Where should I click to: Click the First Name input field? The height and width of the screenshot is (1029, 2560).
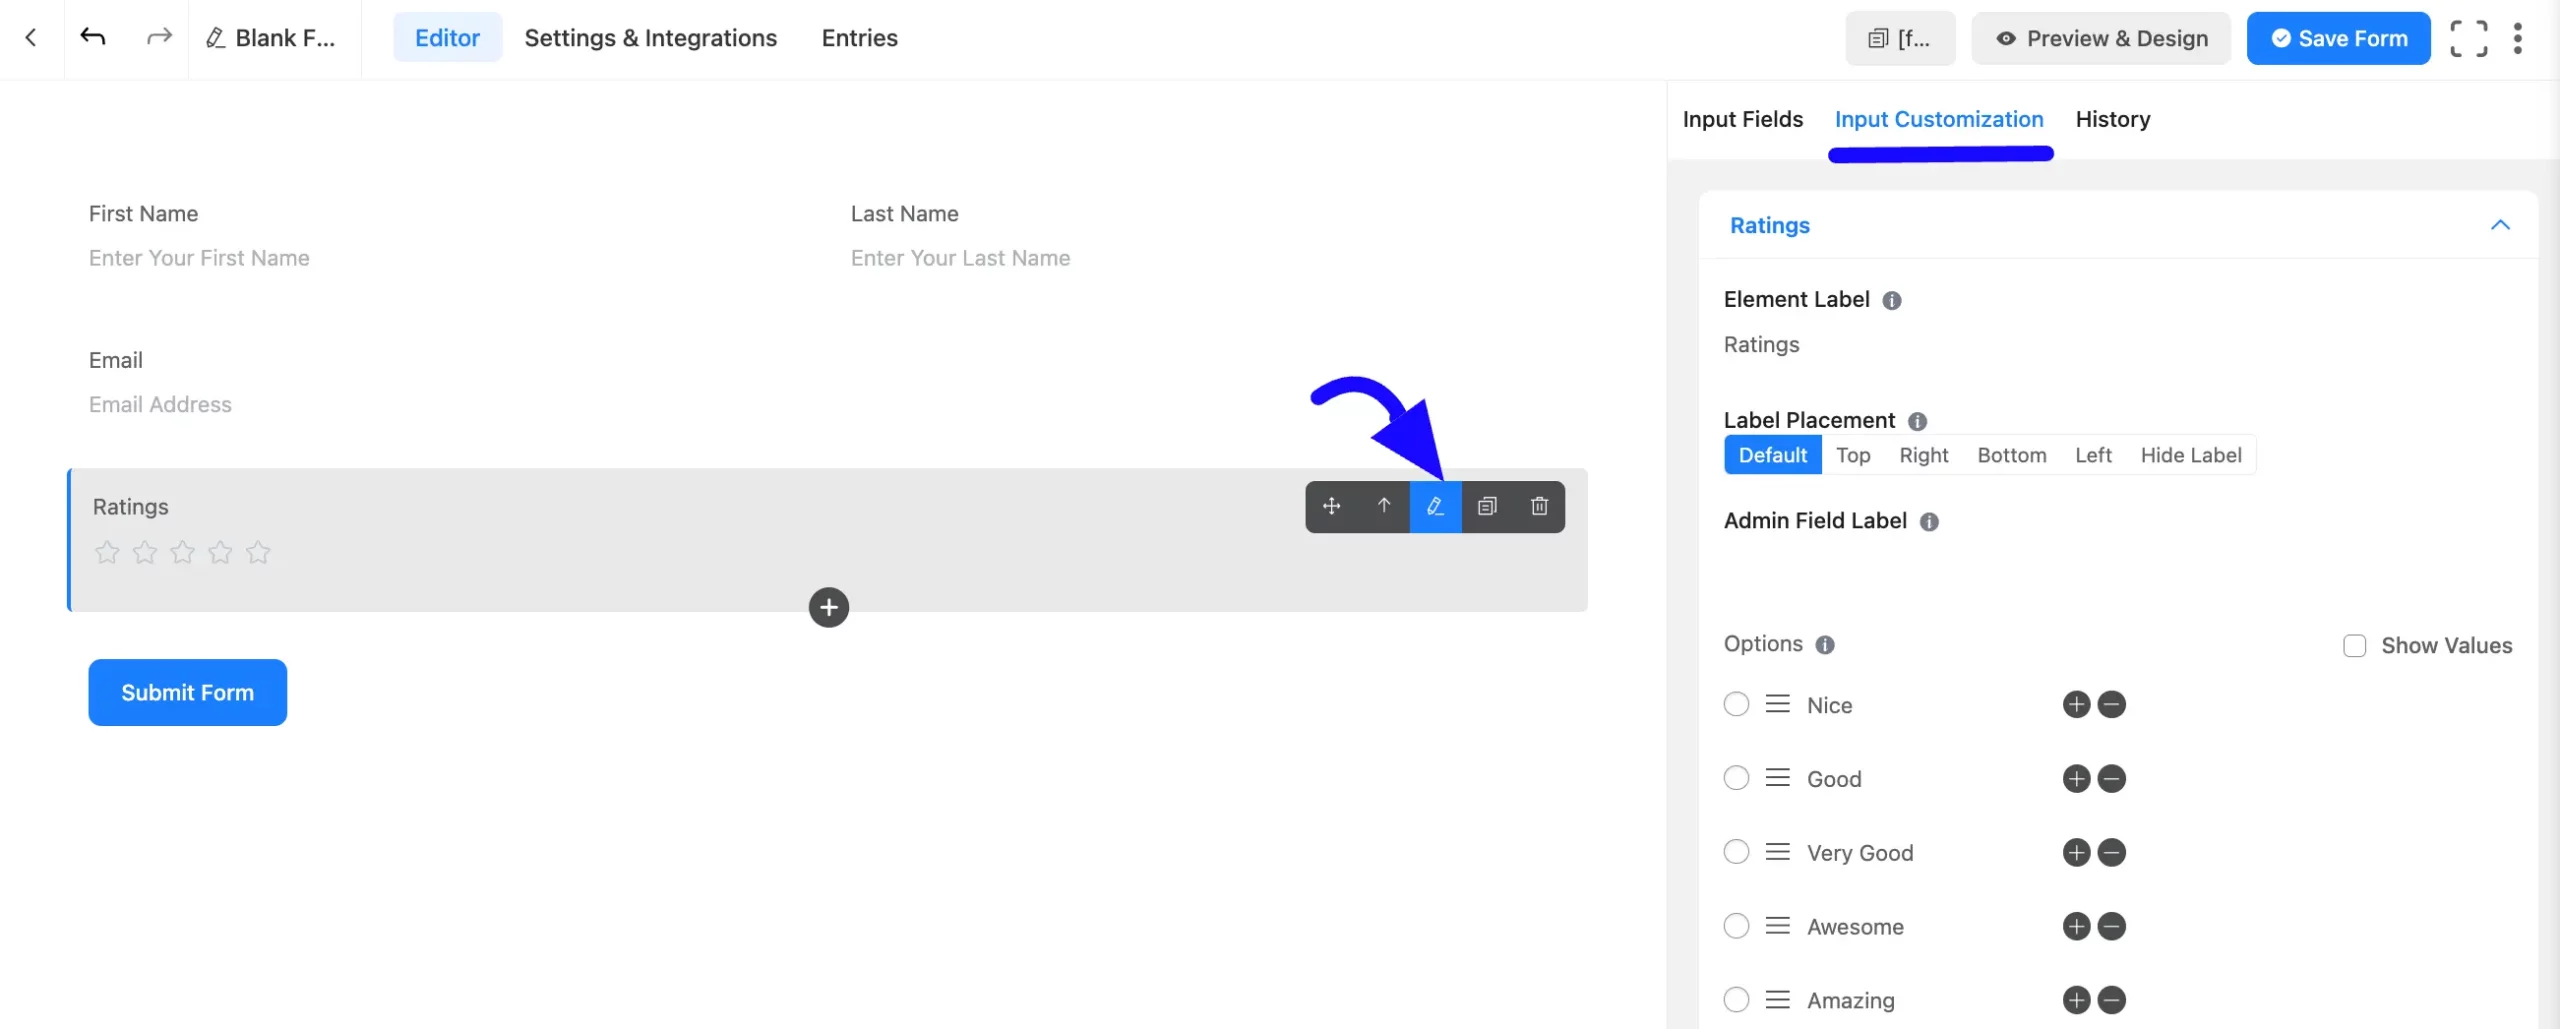point(448,258)
